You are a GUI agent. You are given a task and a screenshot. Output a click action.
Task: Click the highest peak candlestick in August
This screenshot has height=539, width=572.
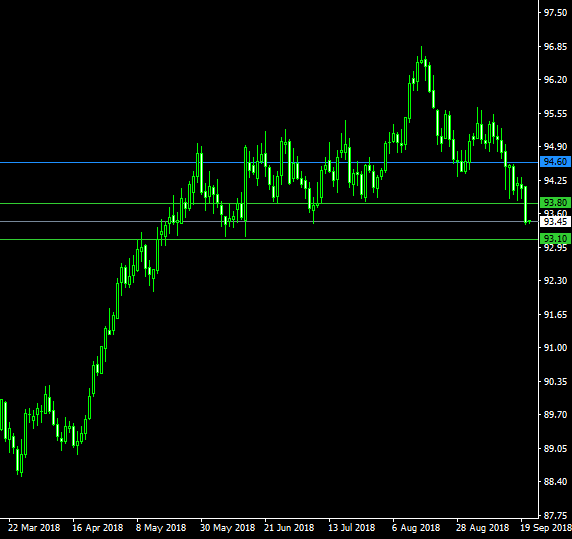[x=421, y=61]
